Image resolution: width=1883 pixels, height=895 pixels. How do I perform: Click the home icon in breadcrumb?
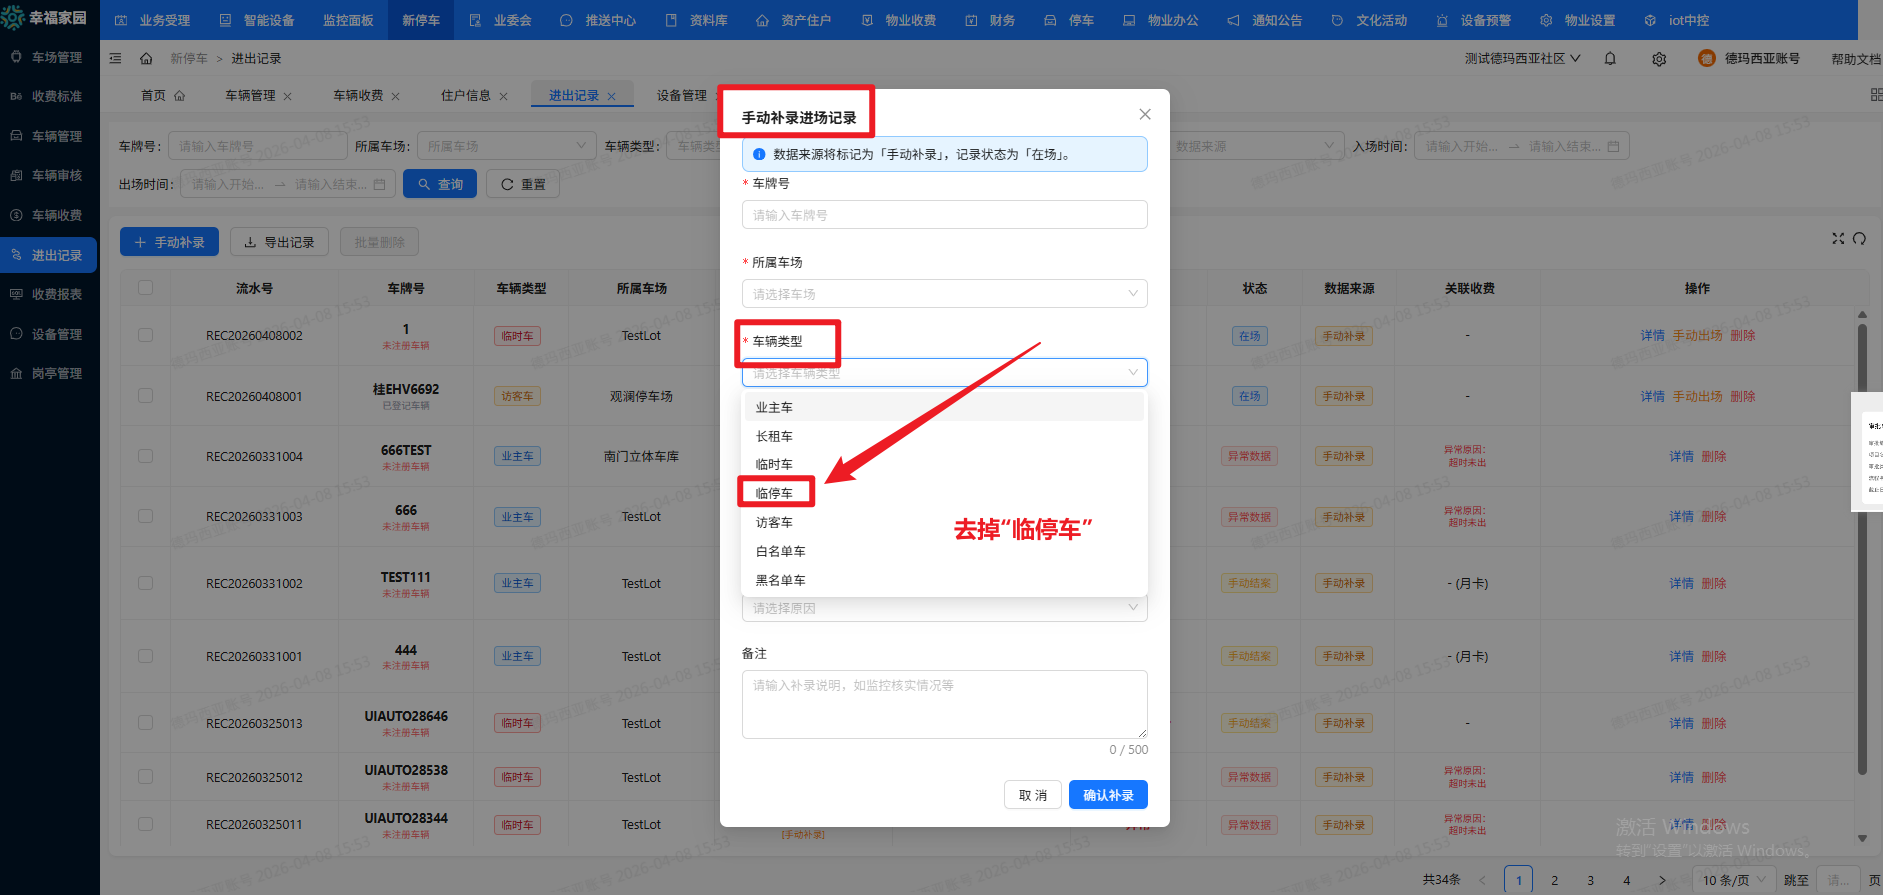coord(146,59)
